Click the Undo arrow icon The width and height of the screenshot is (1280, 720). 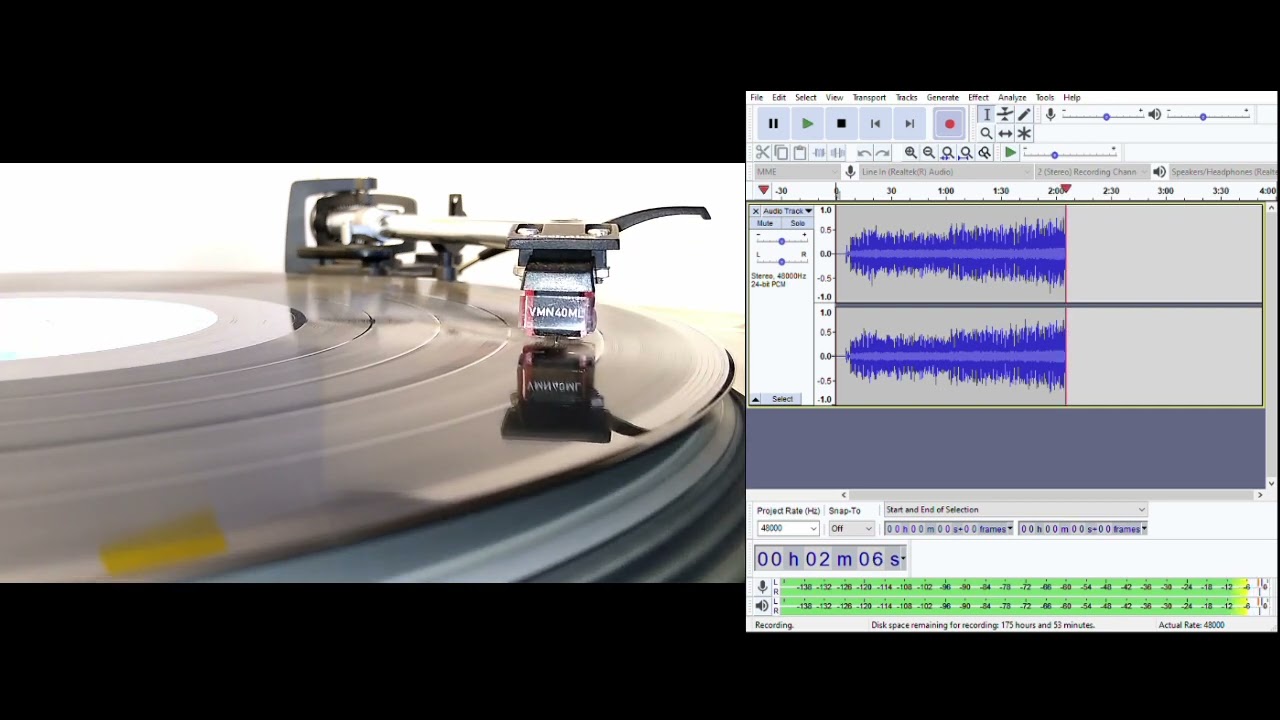point(864,153)
